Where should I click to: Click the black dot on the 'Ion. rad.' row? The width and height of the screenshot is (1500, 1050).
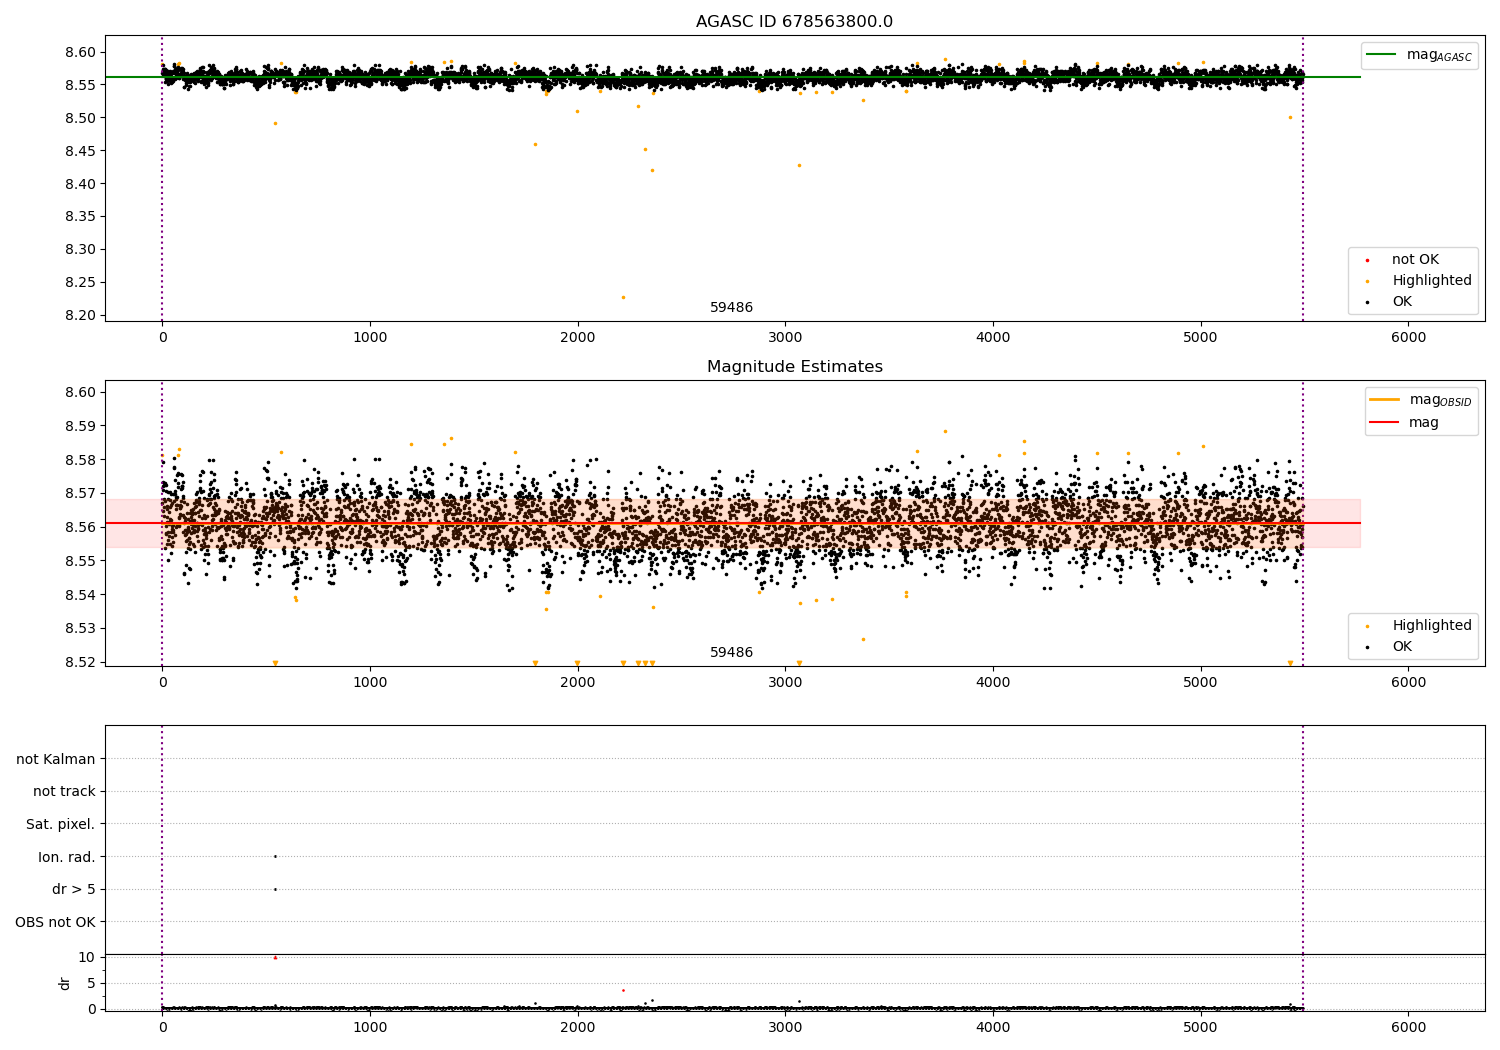(x=275, y=856)
